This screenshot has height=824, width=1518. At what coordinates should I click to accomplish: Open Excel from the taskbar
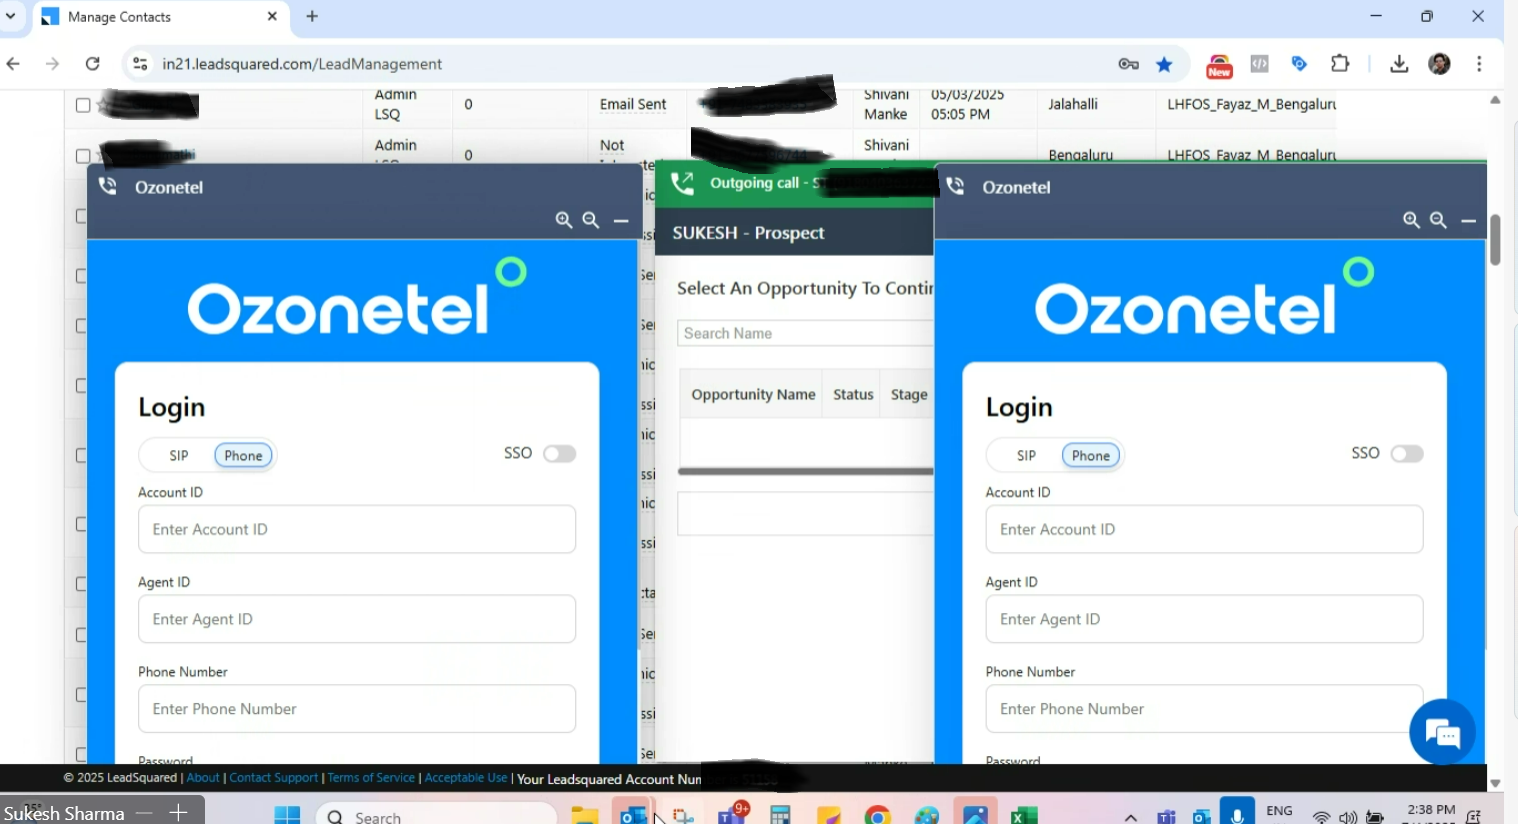1023,814
